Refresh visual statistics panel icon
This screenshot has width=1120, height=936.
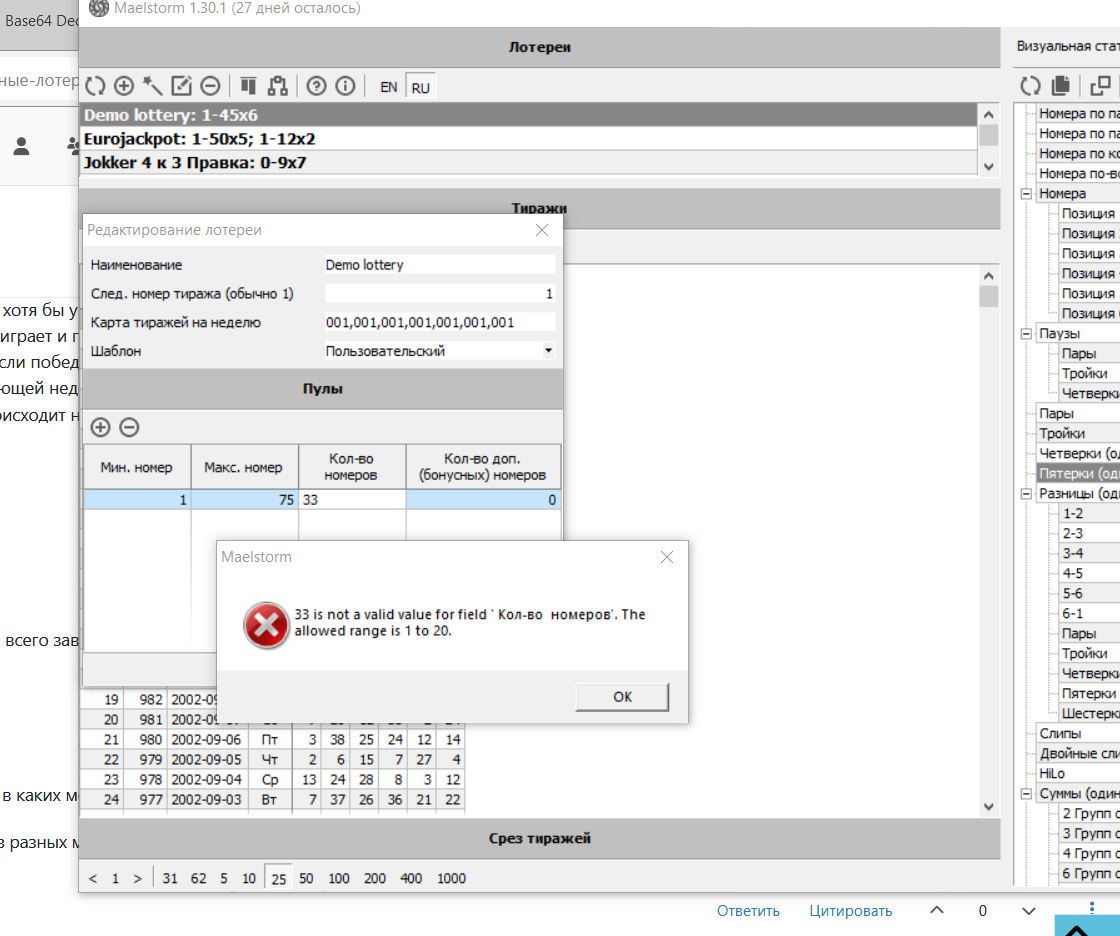tap(1030, 86)
